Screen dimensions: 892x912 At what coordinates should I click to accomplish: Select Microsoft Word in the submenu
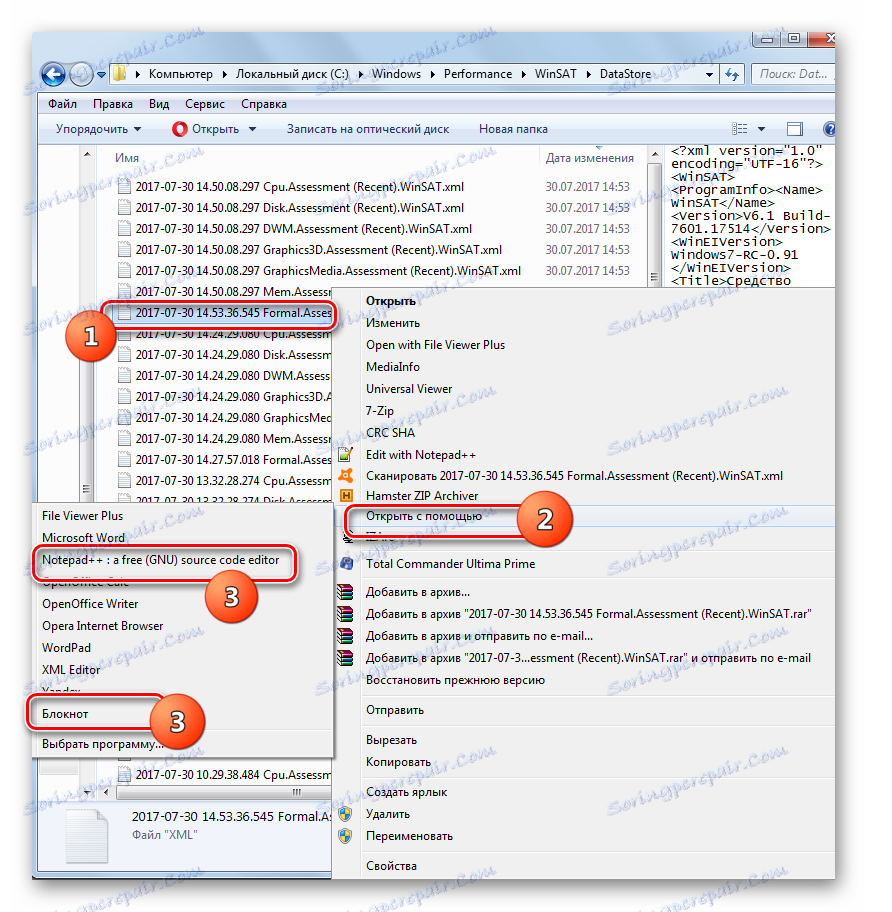point(83,537)
